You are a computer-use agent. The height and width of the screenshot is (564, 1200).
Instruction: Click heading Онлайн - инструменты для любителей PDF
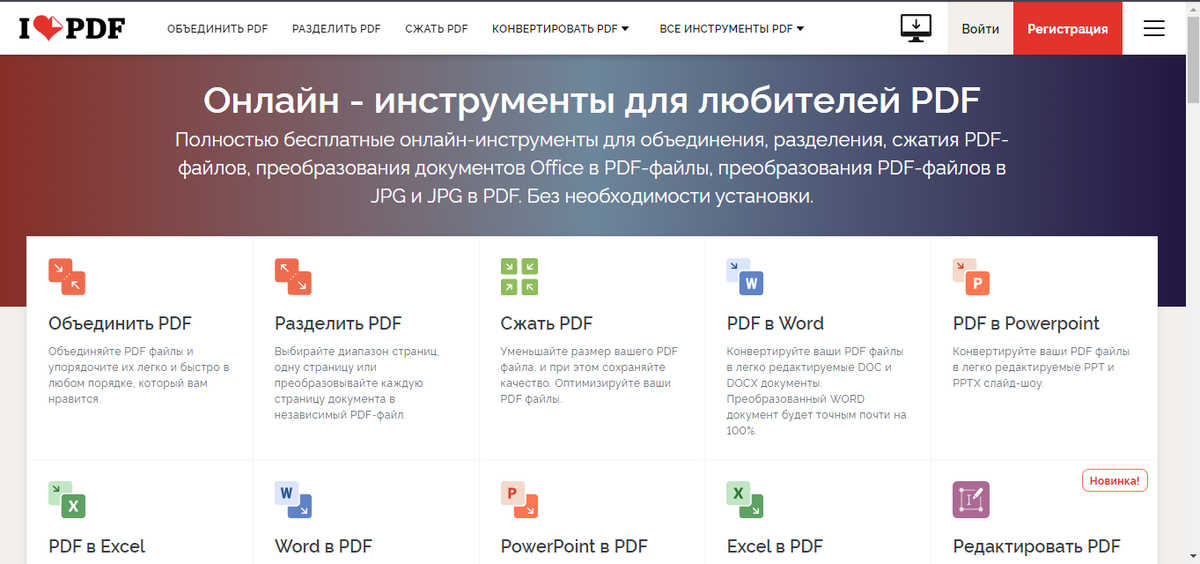click(x=592, y=101)
